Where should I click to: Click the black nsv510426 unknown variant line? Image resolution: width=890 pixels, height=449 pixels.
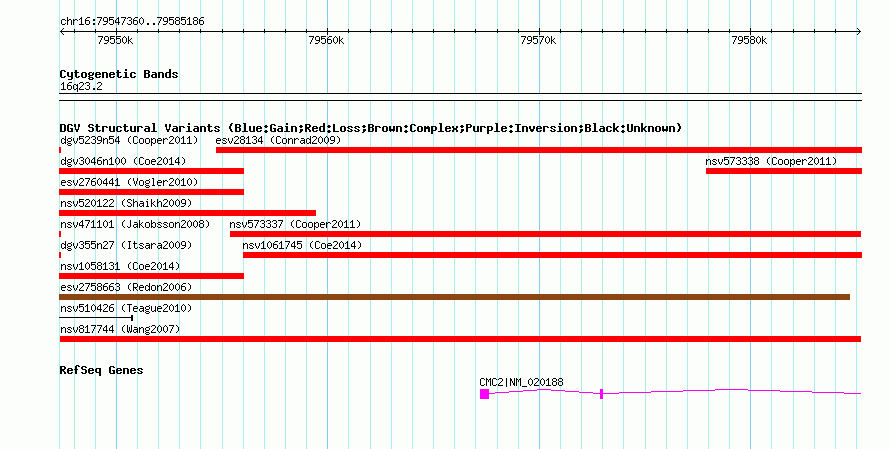(96, 318)
